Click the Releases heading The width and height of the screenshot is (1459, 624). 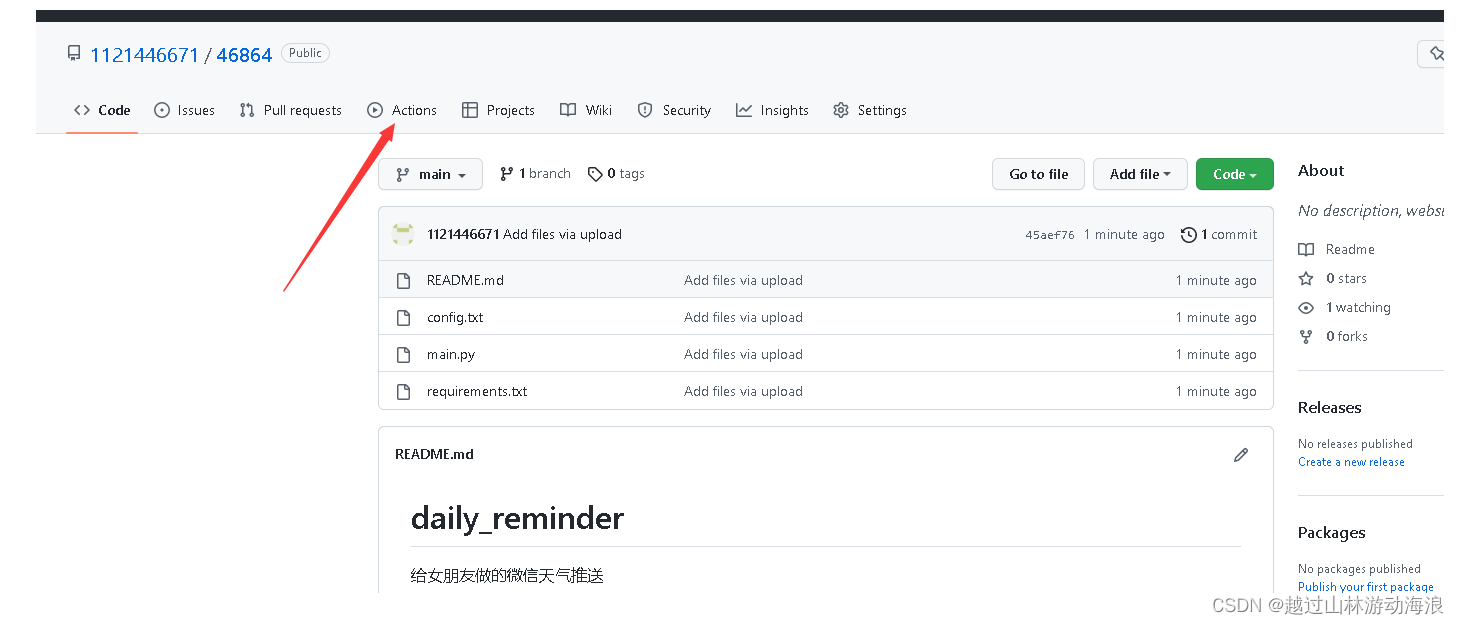[x=1330, y=407]
